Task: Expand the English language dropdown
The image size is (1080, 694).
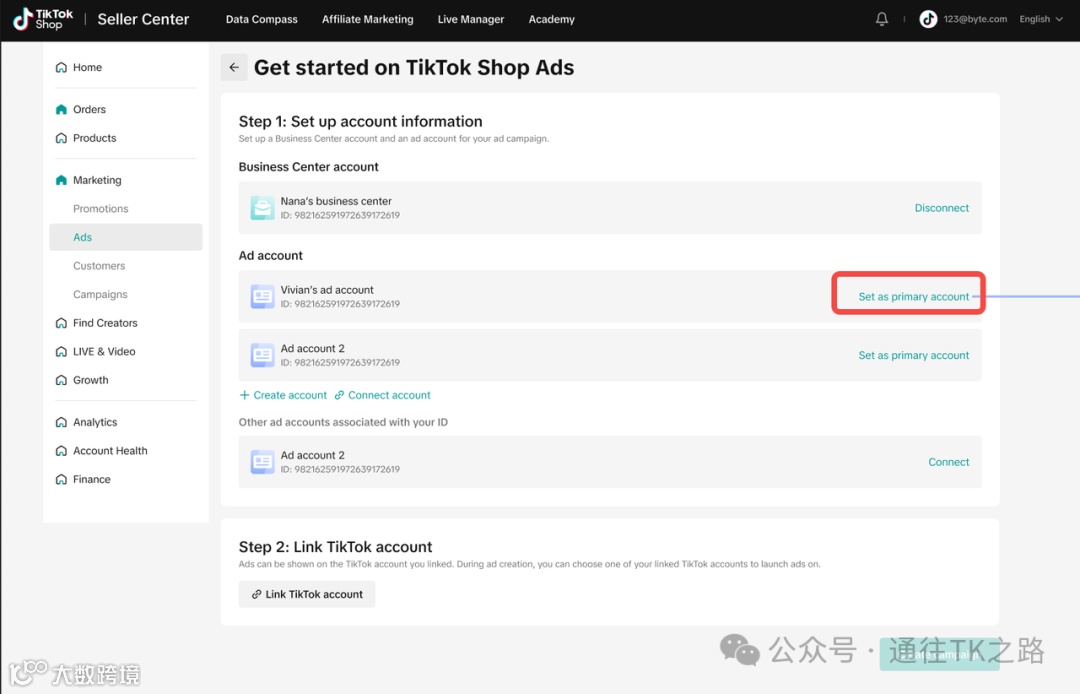Action: point(1041,19)
